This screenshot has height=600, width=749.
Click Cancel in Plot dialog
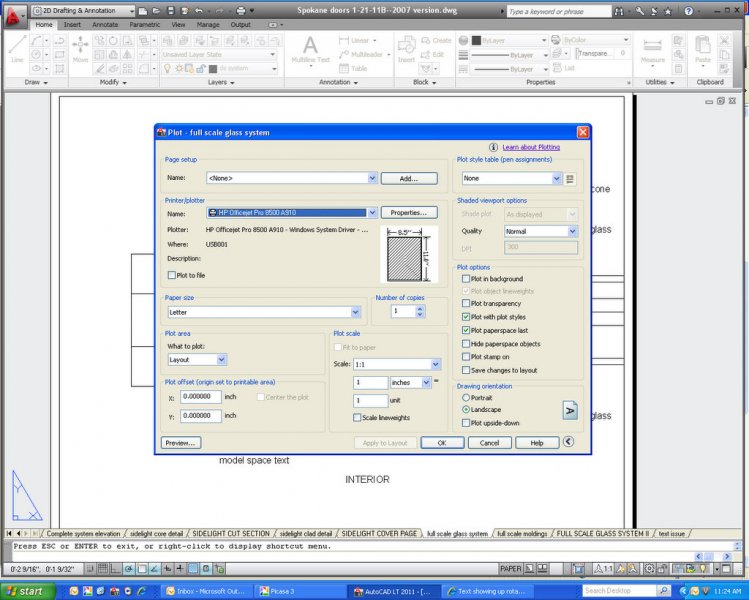[x=489, y=443]
